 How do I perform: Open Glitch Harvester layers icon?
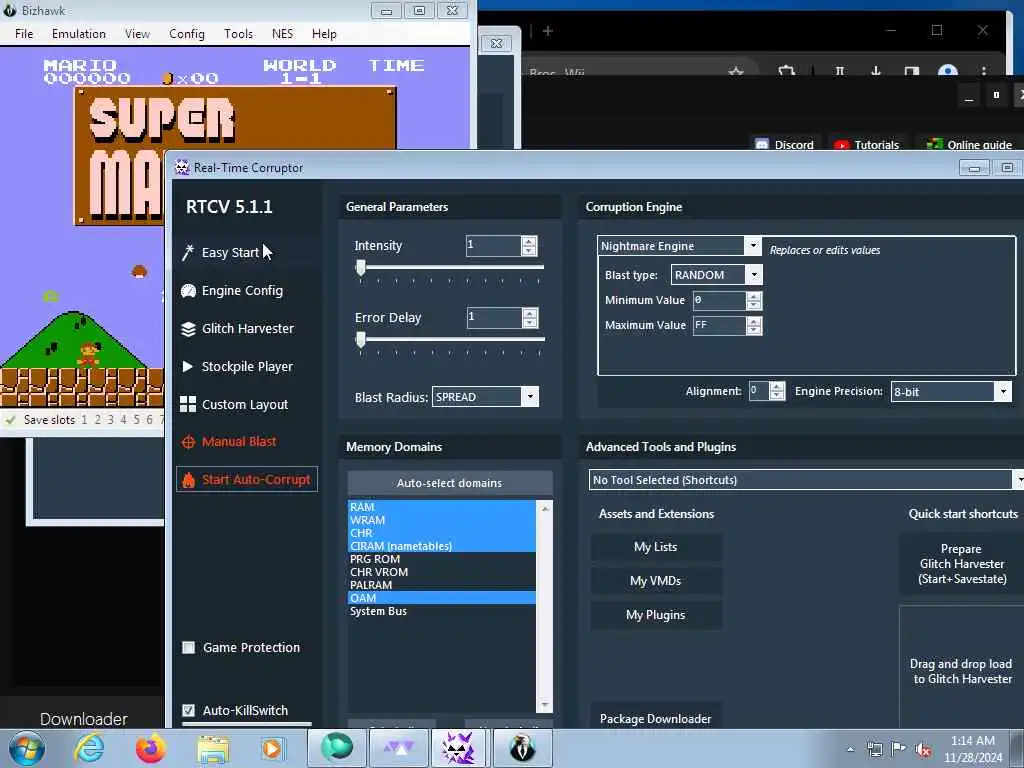click(188, 328)
